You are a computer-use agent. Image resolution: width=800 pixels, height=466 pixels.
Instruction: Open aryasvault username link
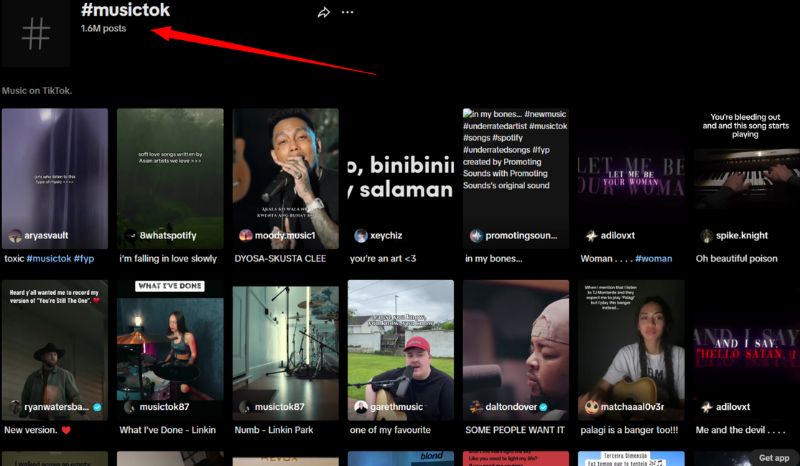tap(46, 236)
